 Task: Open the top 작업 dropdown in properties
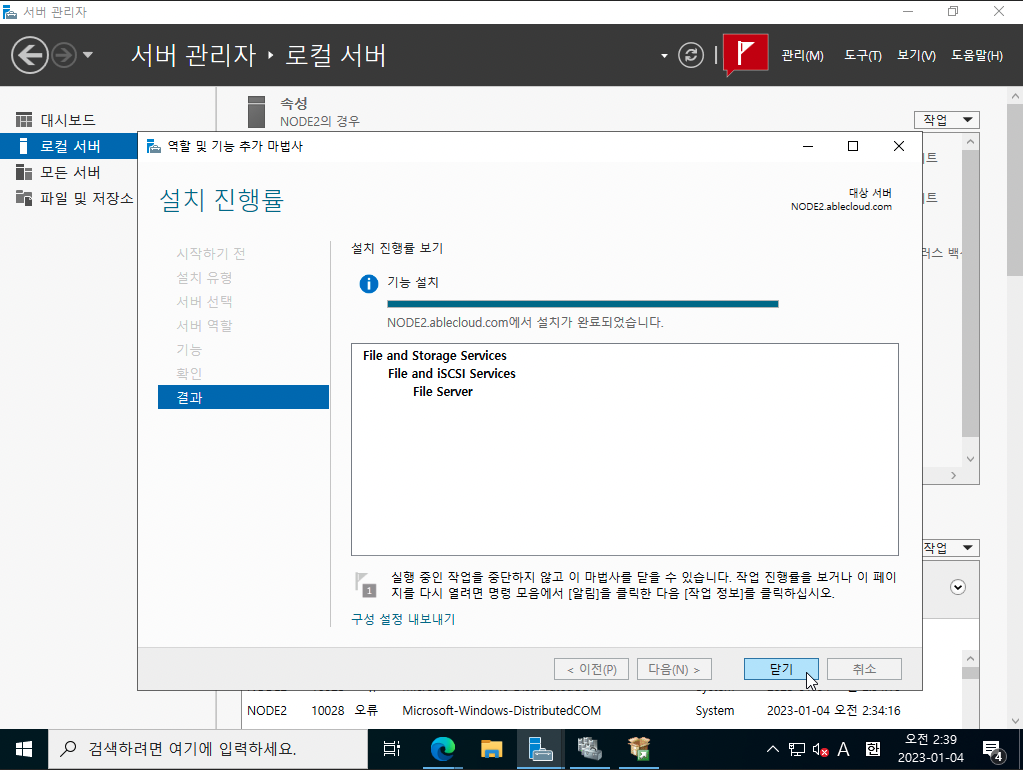pos(947,119)
